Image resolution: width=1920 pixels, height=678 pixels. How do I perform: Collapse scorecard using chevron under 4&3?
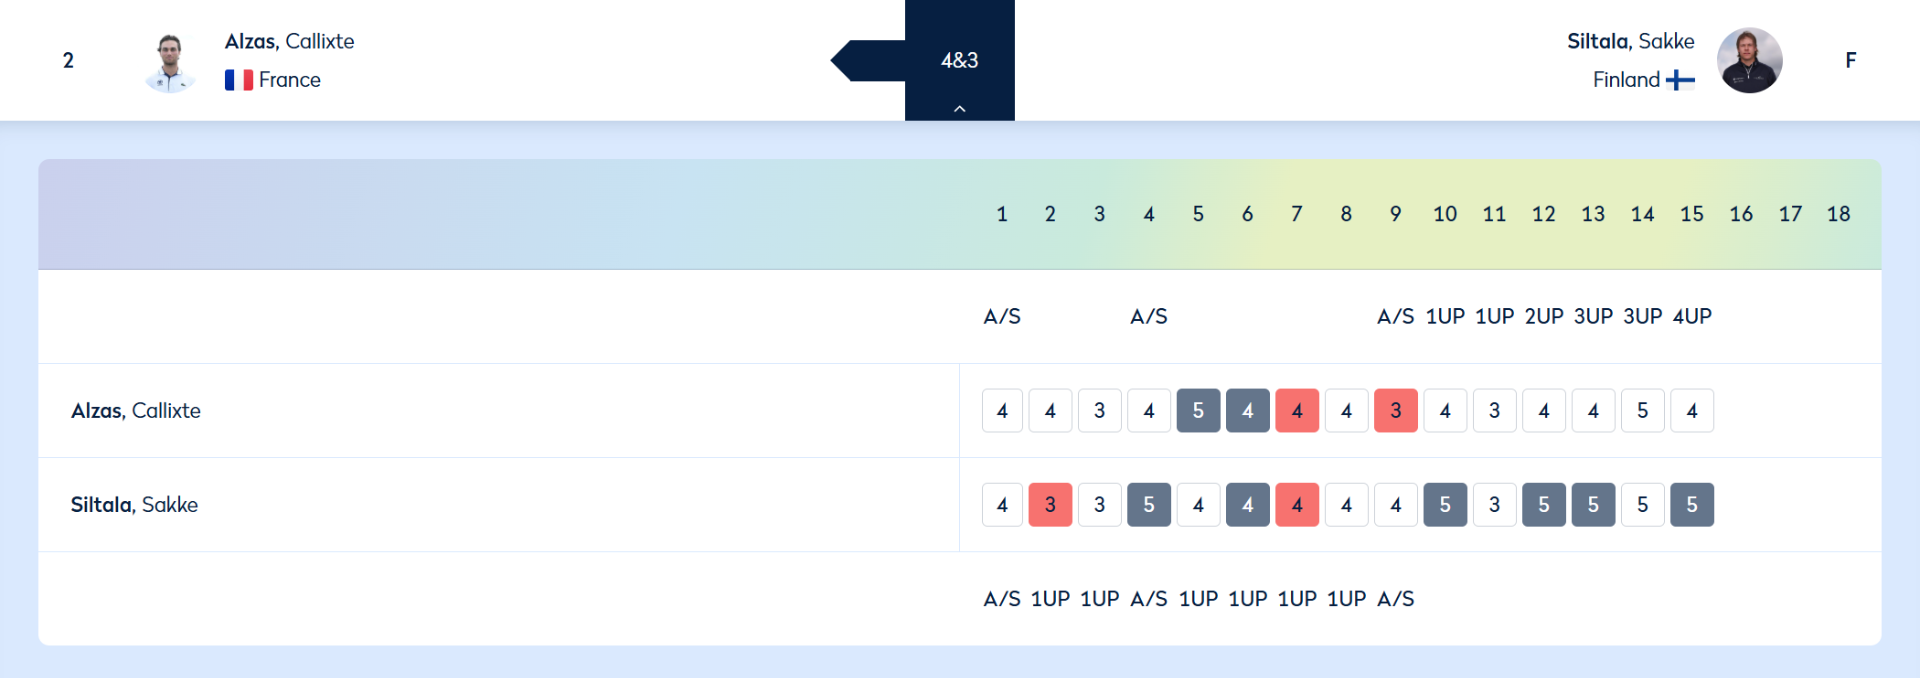coord(960,108)
